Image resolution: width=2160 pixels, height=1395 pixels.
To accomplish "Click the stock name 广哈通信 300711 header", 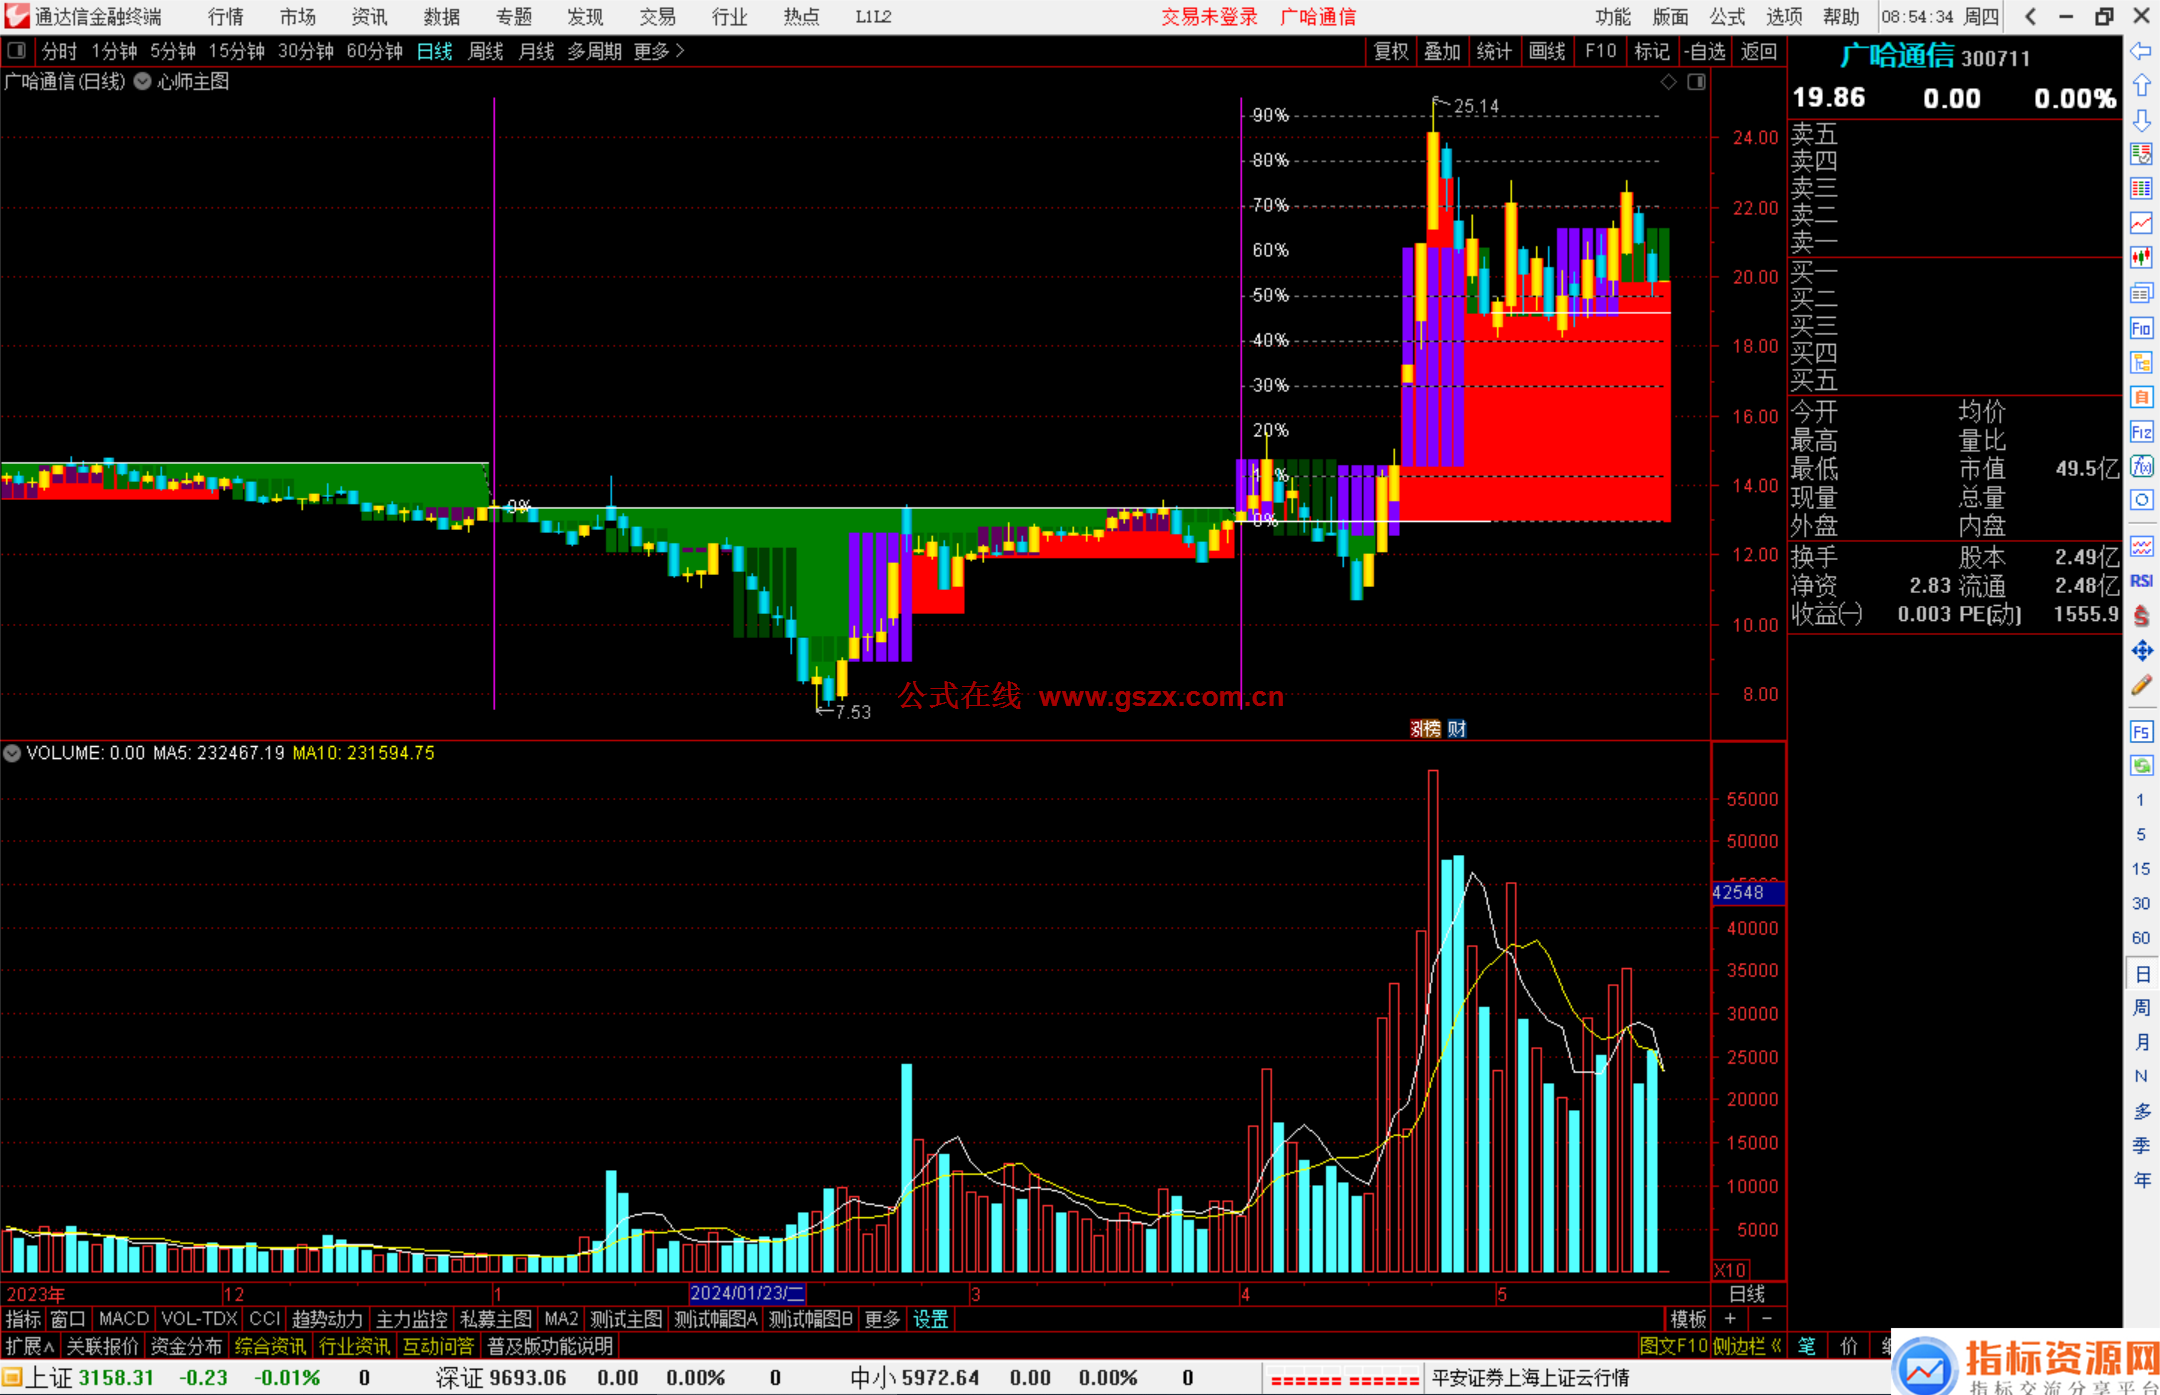I will tap(1935, 56).
